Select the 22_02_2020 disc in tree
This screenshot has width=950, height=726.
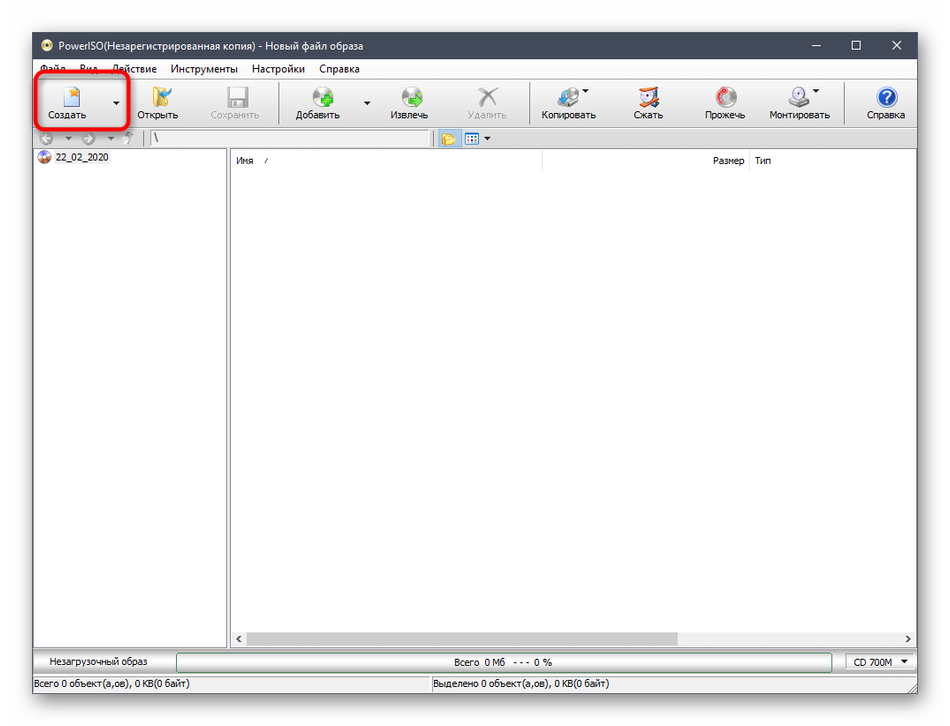pos(81,157)
